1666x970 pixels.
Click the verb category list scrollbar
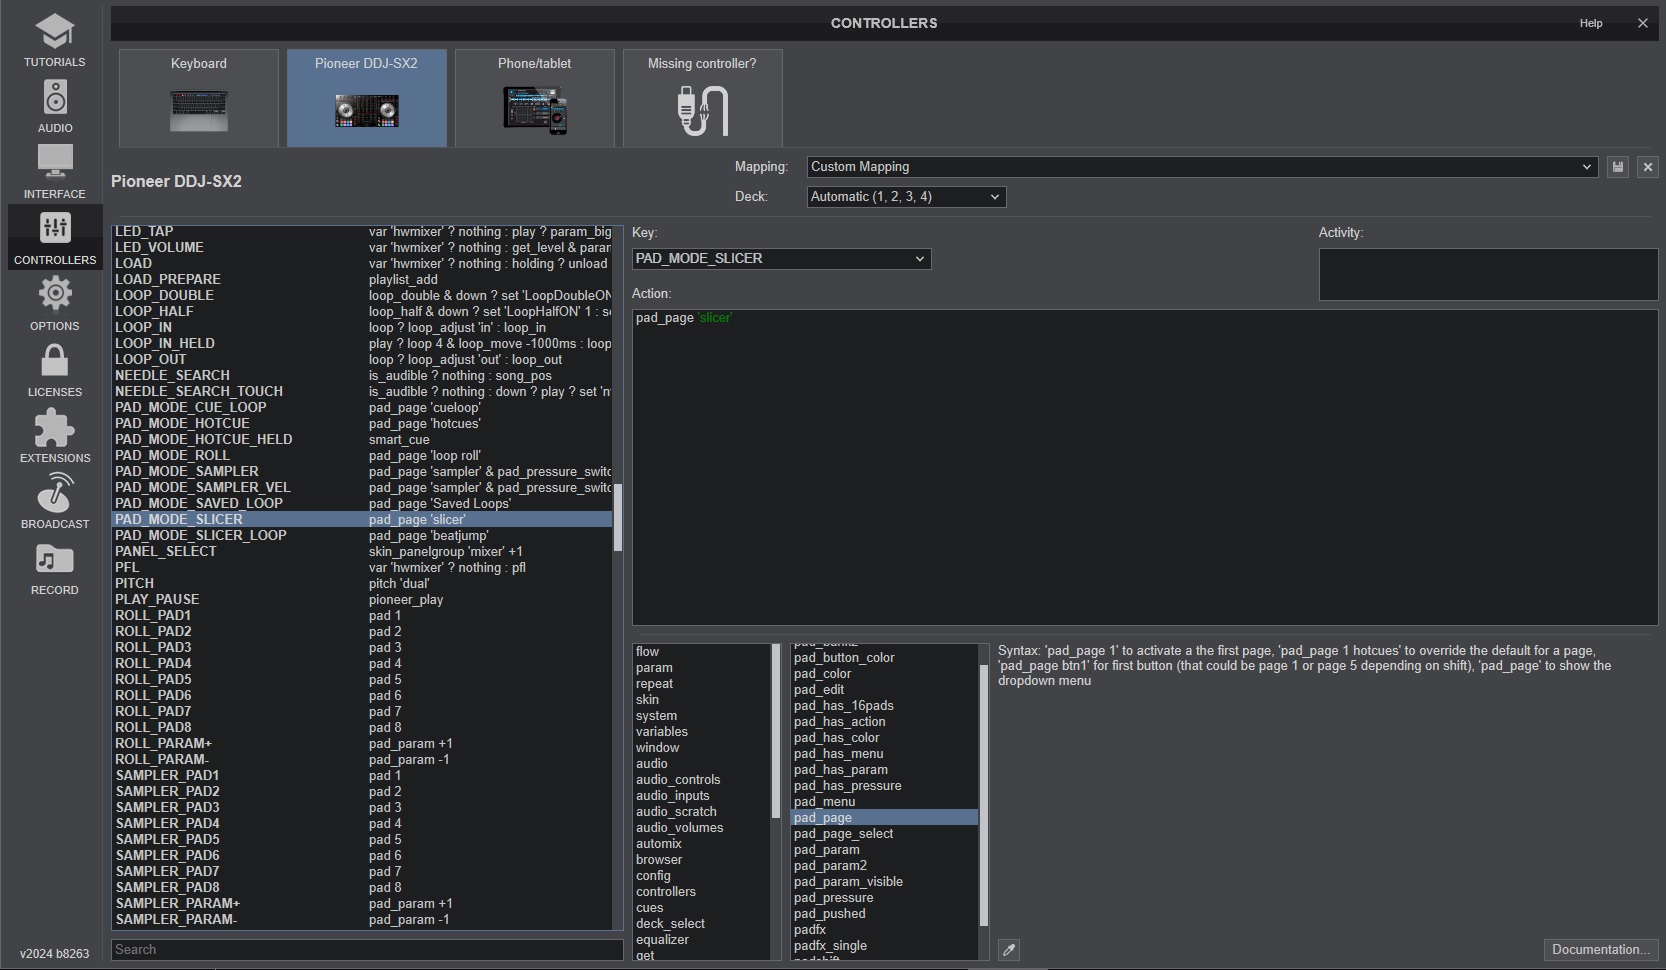click(x=776, y=730)
